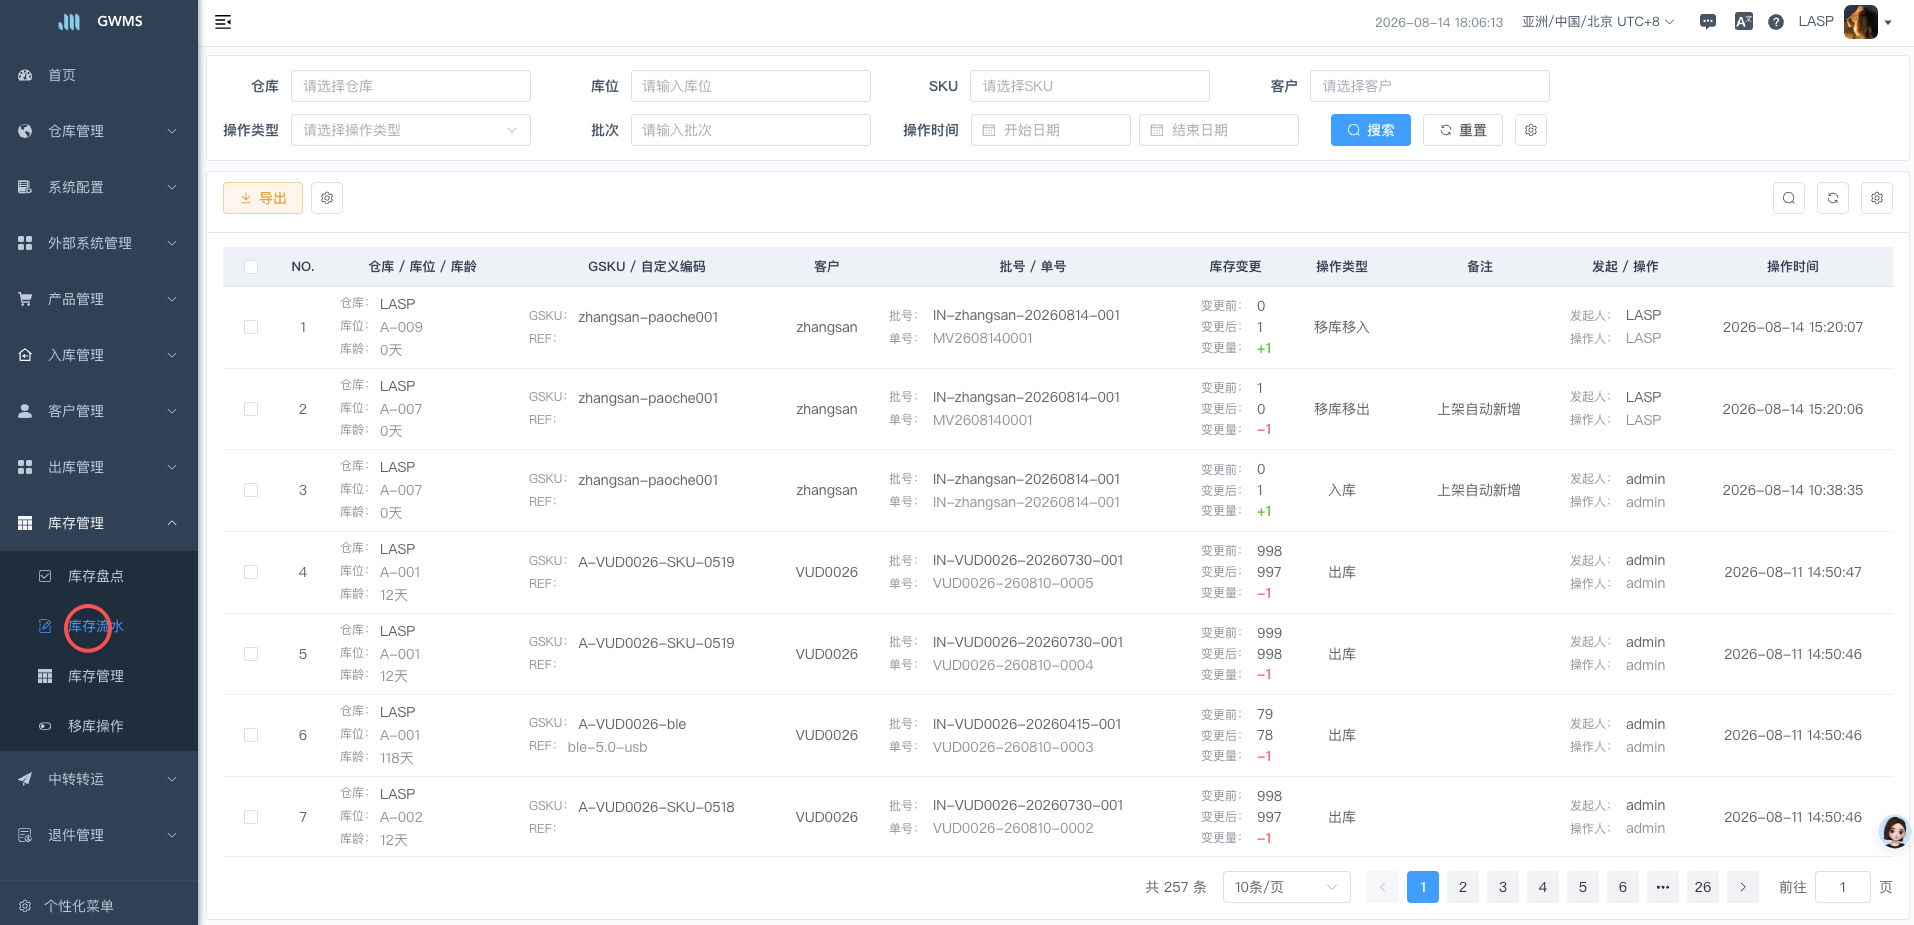
Task: Click the 系统配置 sidebar icon
Action: click(25, 187)
